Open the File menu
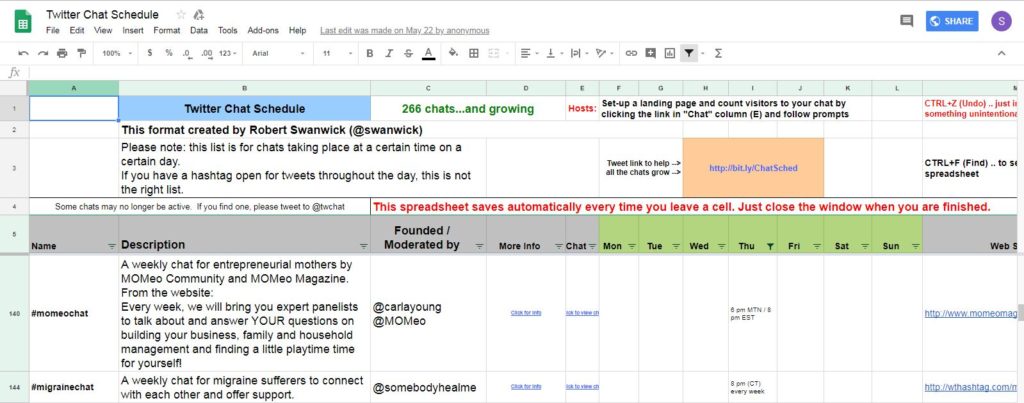The width and height of the screenshot is (1024, 403). click(53, 30)
